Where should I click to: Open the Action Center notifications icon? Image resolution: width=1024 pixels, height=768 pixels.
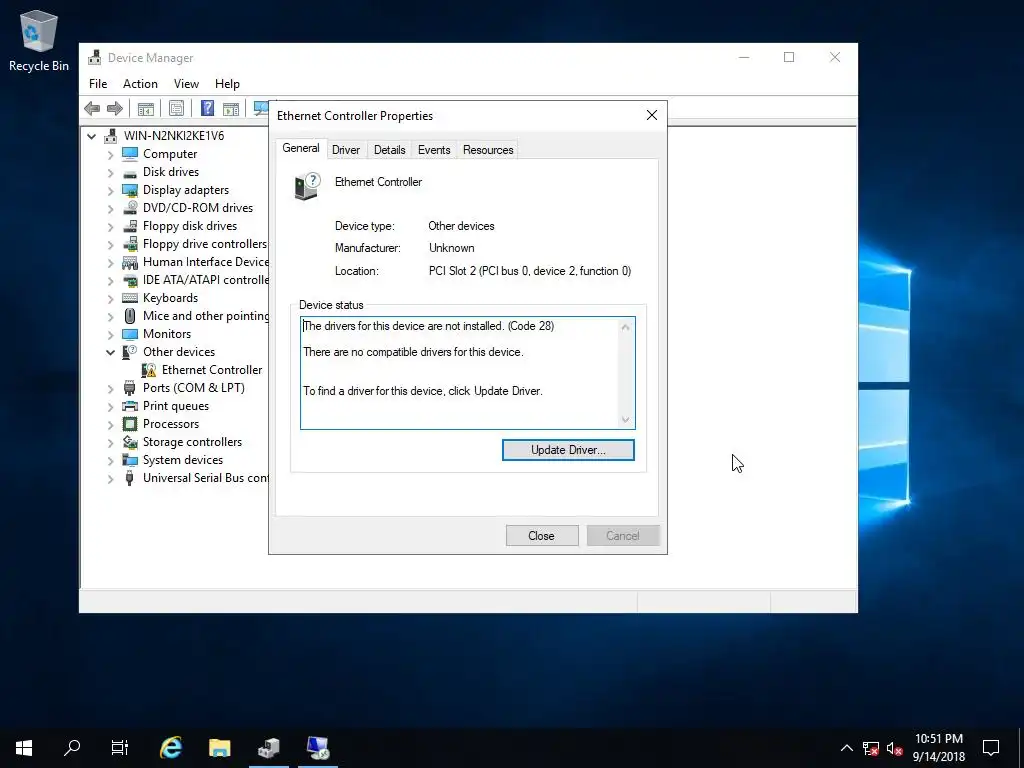991,748
